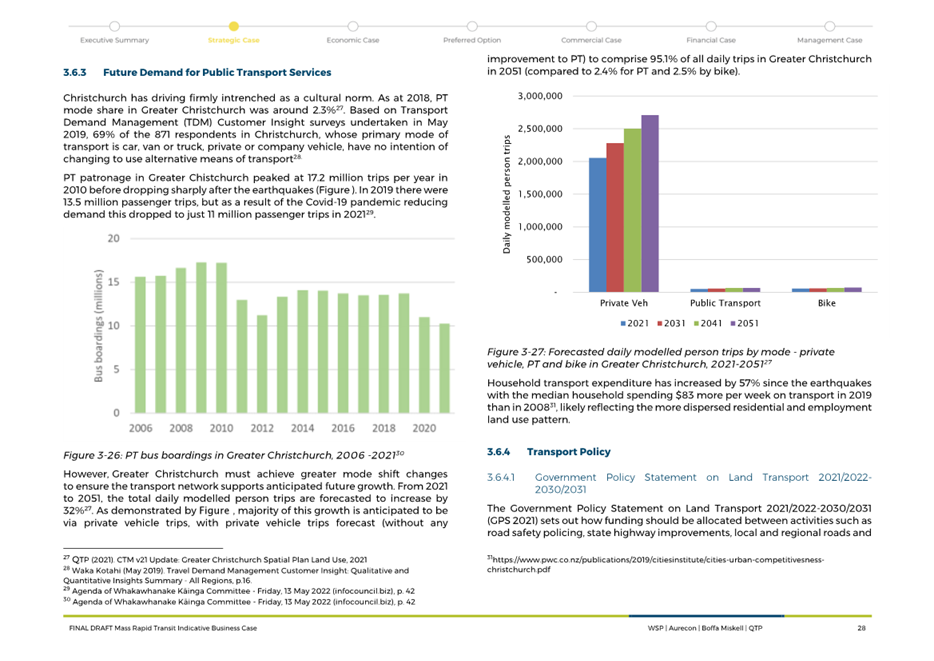The image size is (934, 661).
Task: Click the Bus boardings (millions) axis title
Action: click(98, 326)
